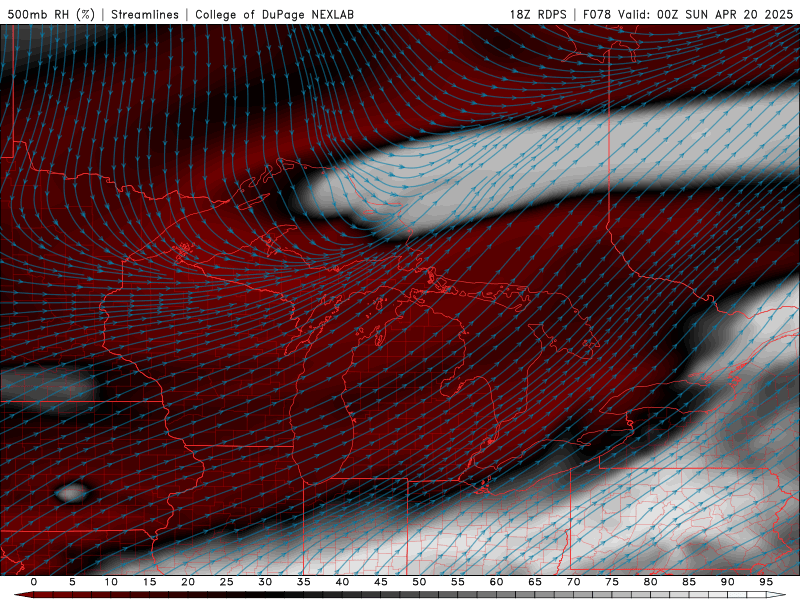Click the 65 label on the colorbar
Screen dimensions: 800x600
coord(535,582)
